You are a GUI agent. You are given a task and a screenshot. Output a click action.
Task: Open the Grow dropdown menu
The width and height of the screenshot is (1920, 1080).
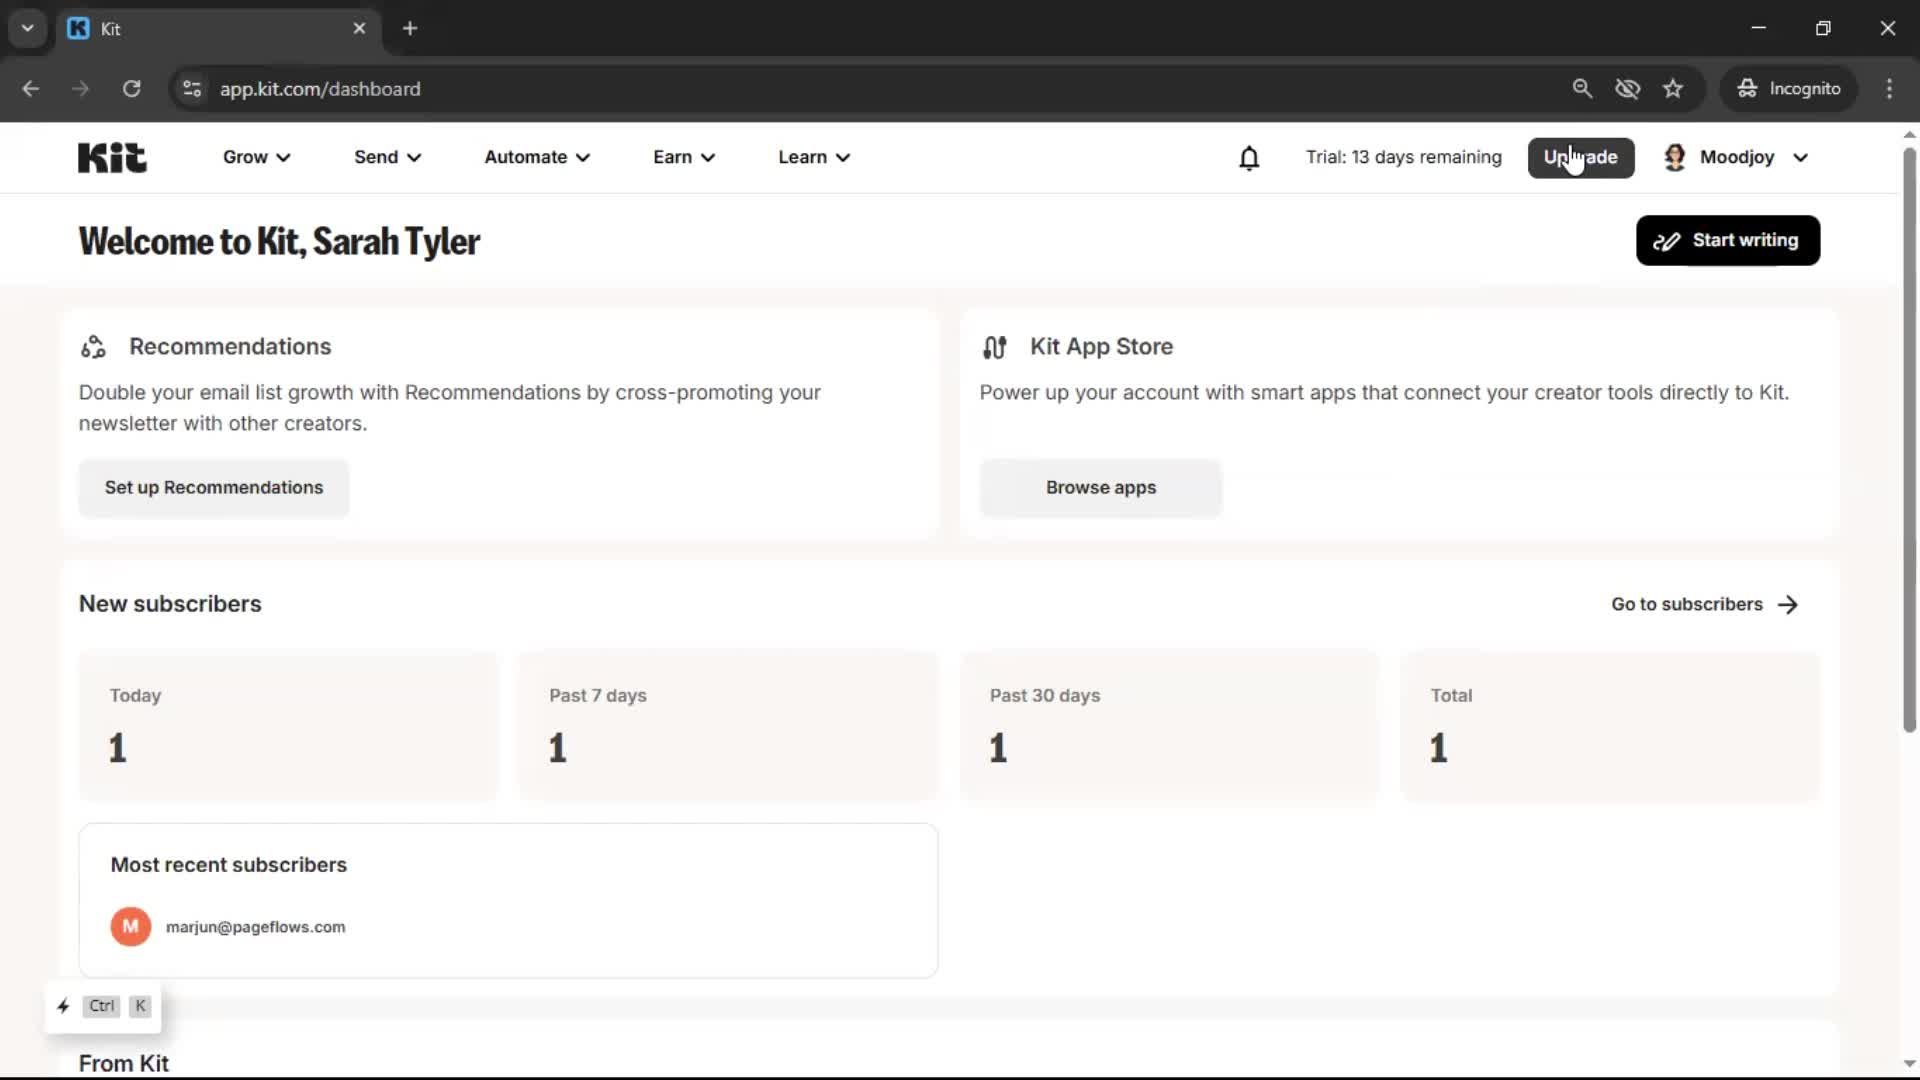point(255,157)
